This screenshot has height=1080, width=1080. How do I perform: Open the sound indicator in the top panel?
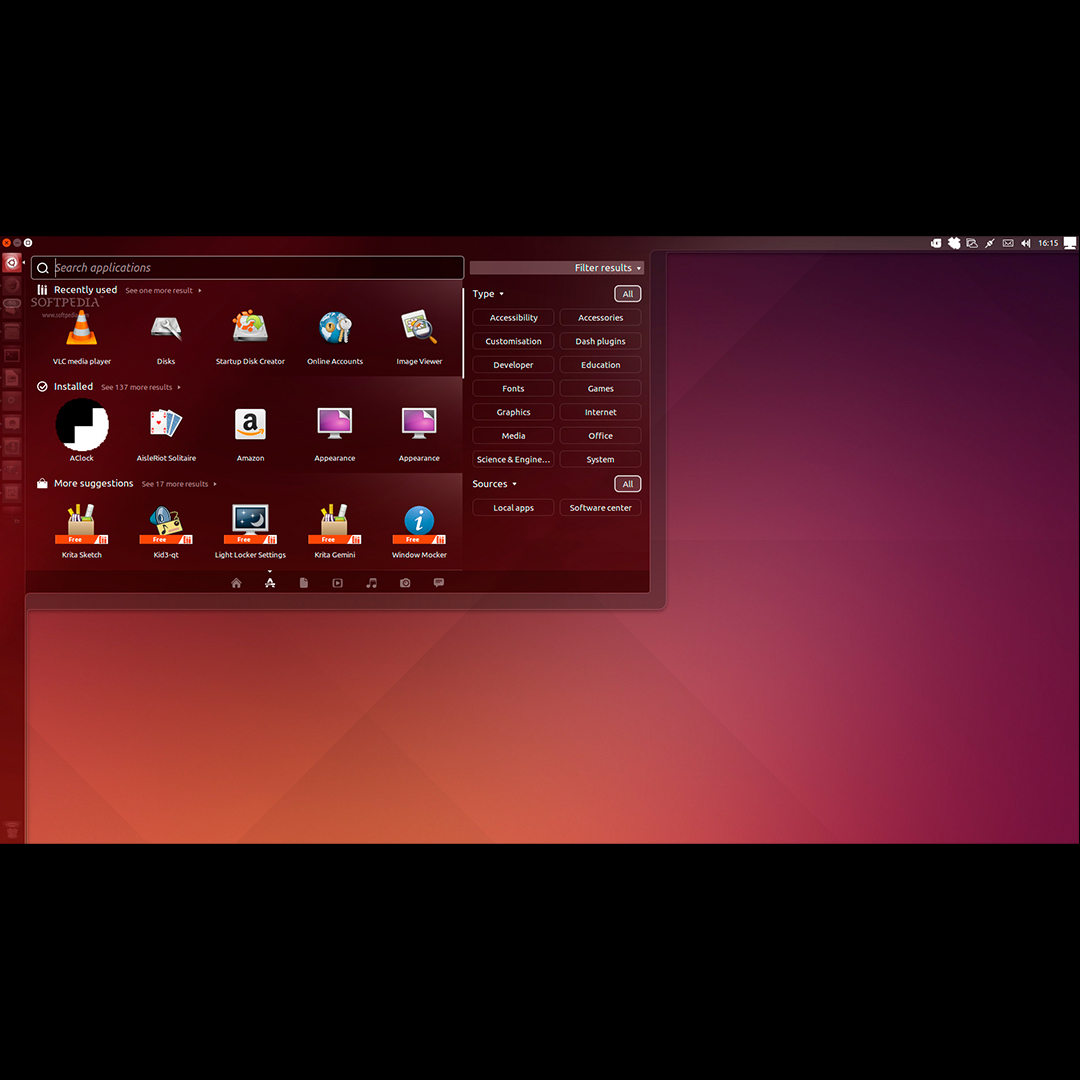coord(1025,242)
